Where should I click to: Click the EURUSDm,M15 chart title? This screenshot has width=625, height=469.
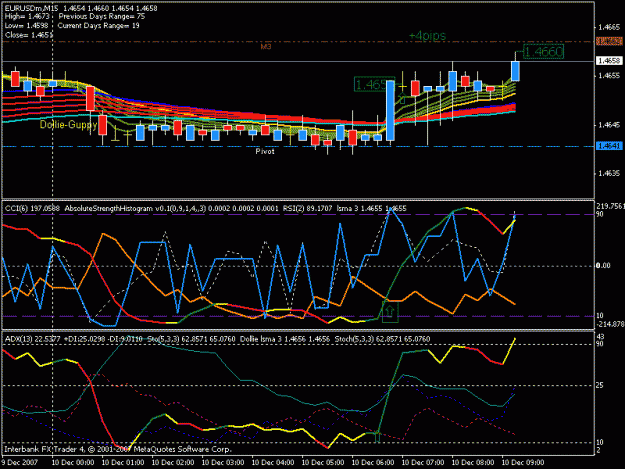(x=31, y=8)
